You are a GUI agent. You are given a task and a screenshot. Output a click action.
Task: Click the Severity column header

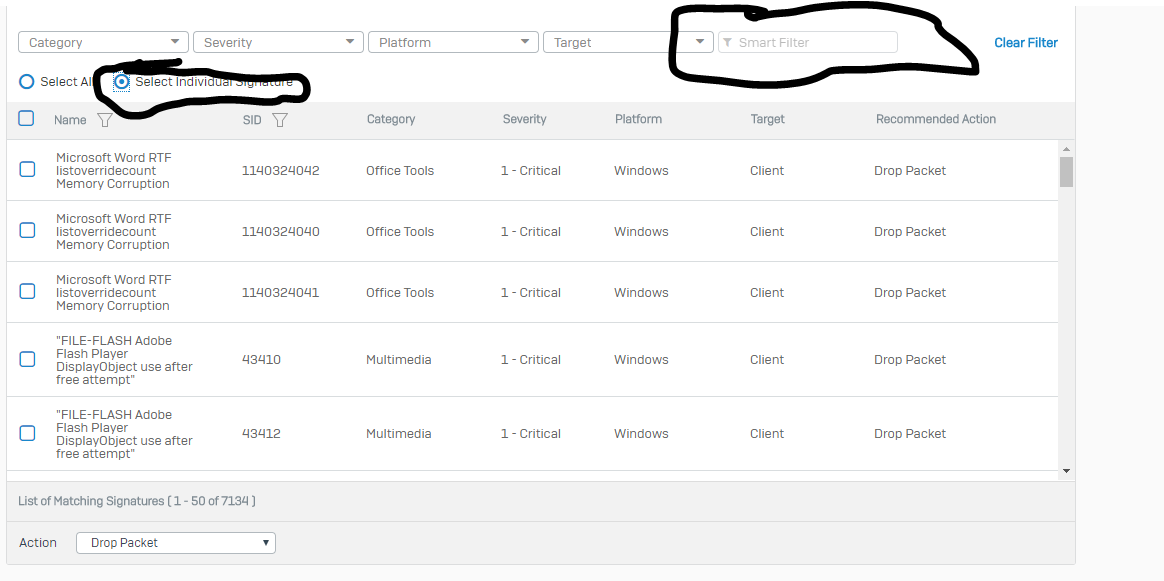[524, 119]
